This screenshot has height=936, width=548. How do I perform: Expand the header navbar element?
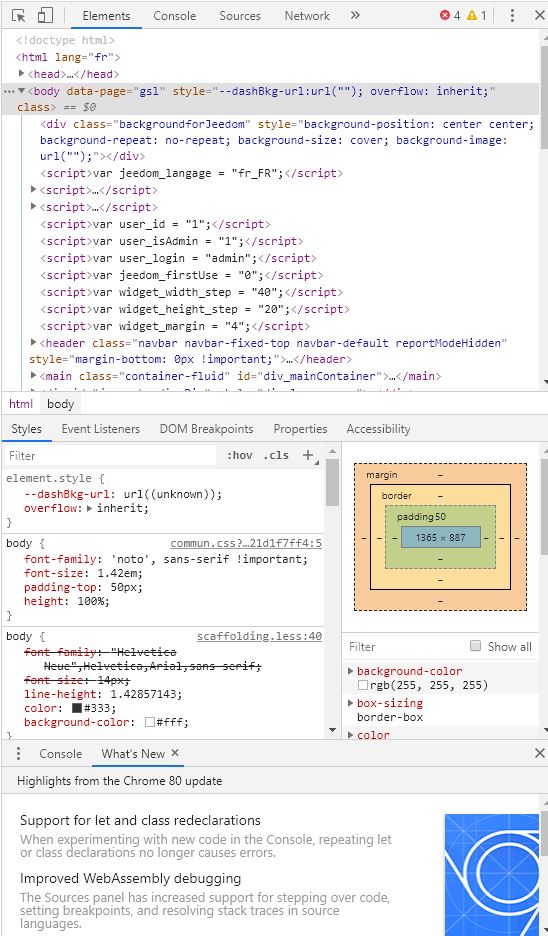[x=33, y=343]
